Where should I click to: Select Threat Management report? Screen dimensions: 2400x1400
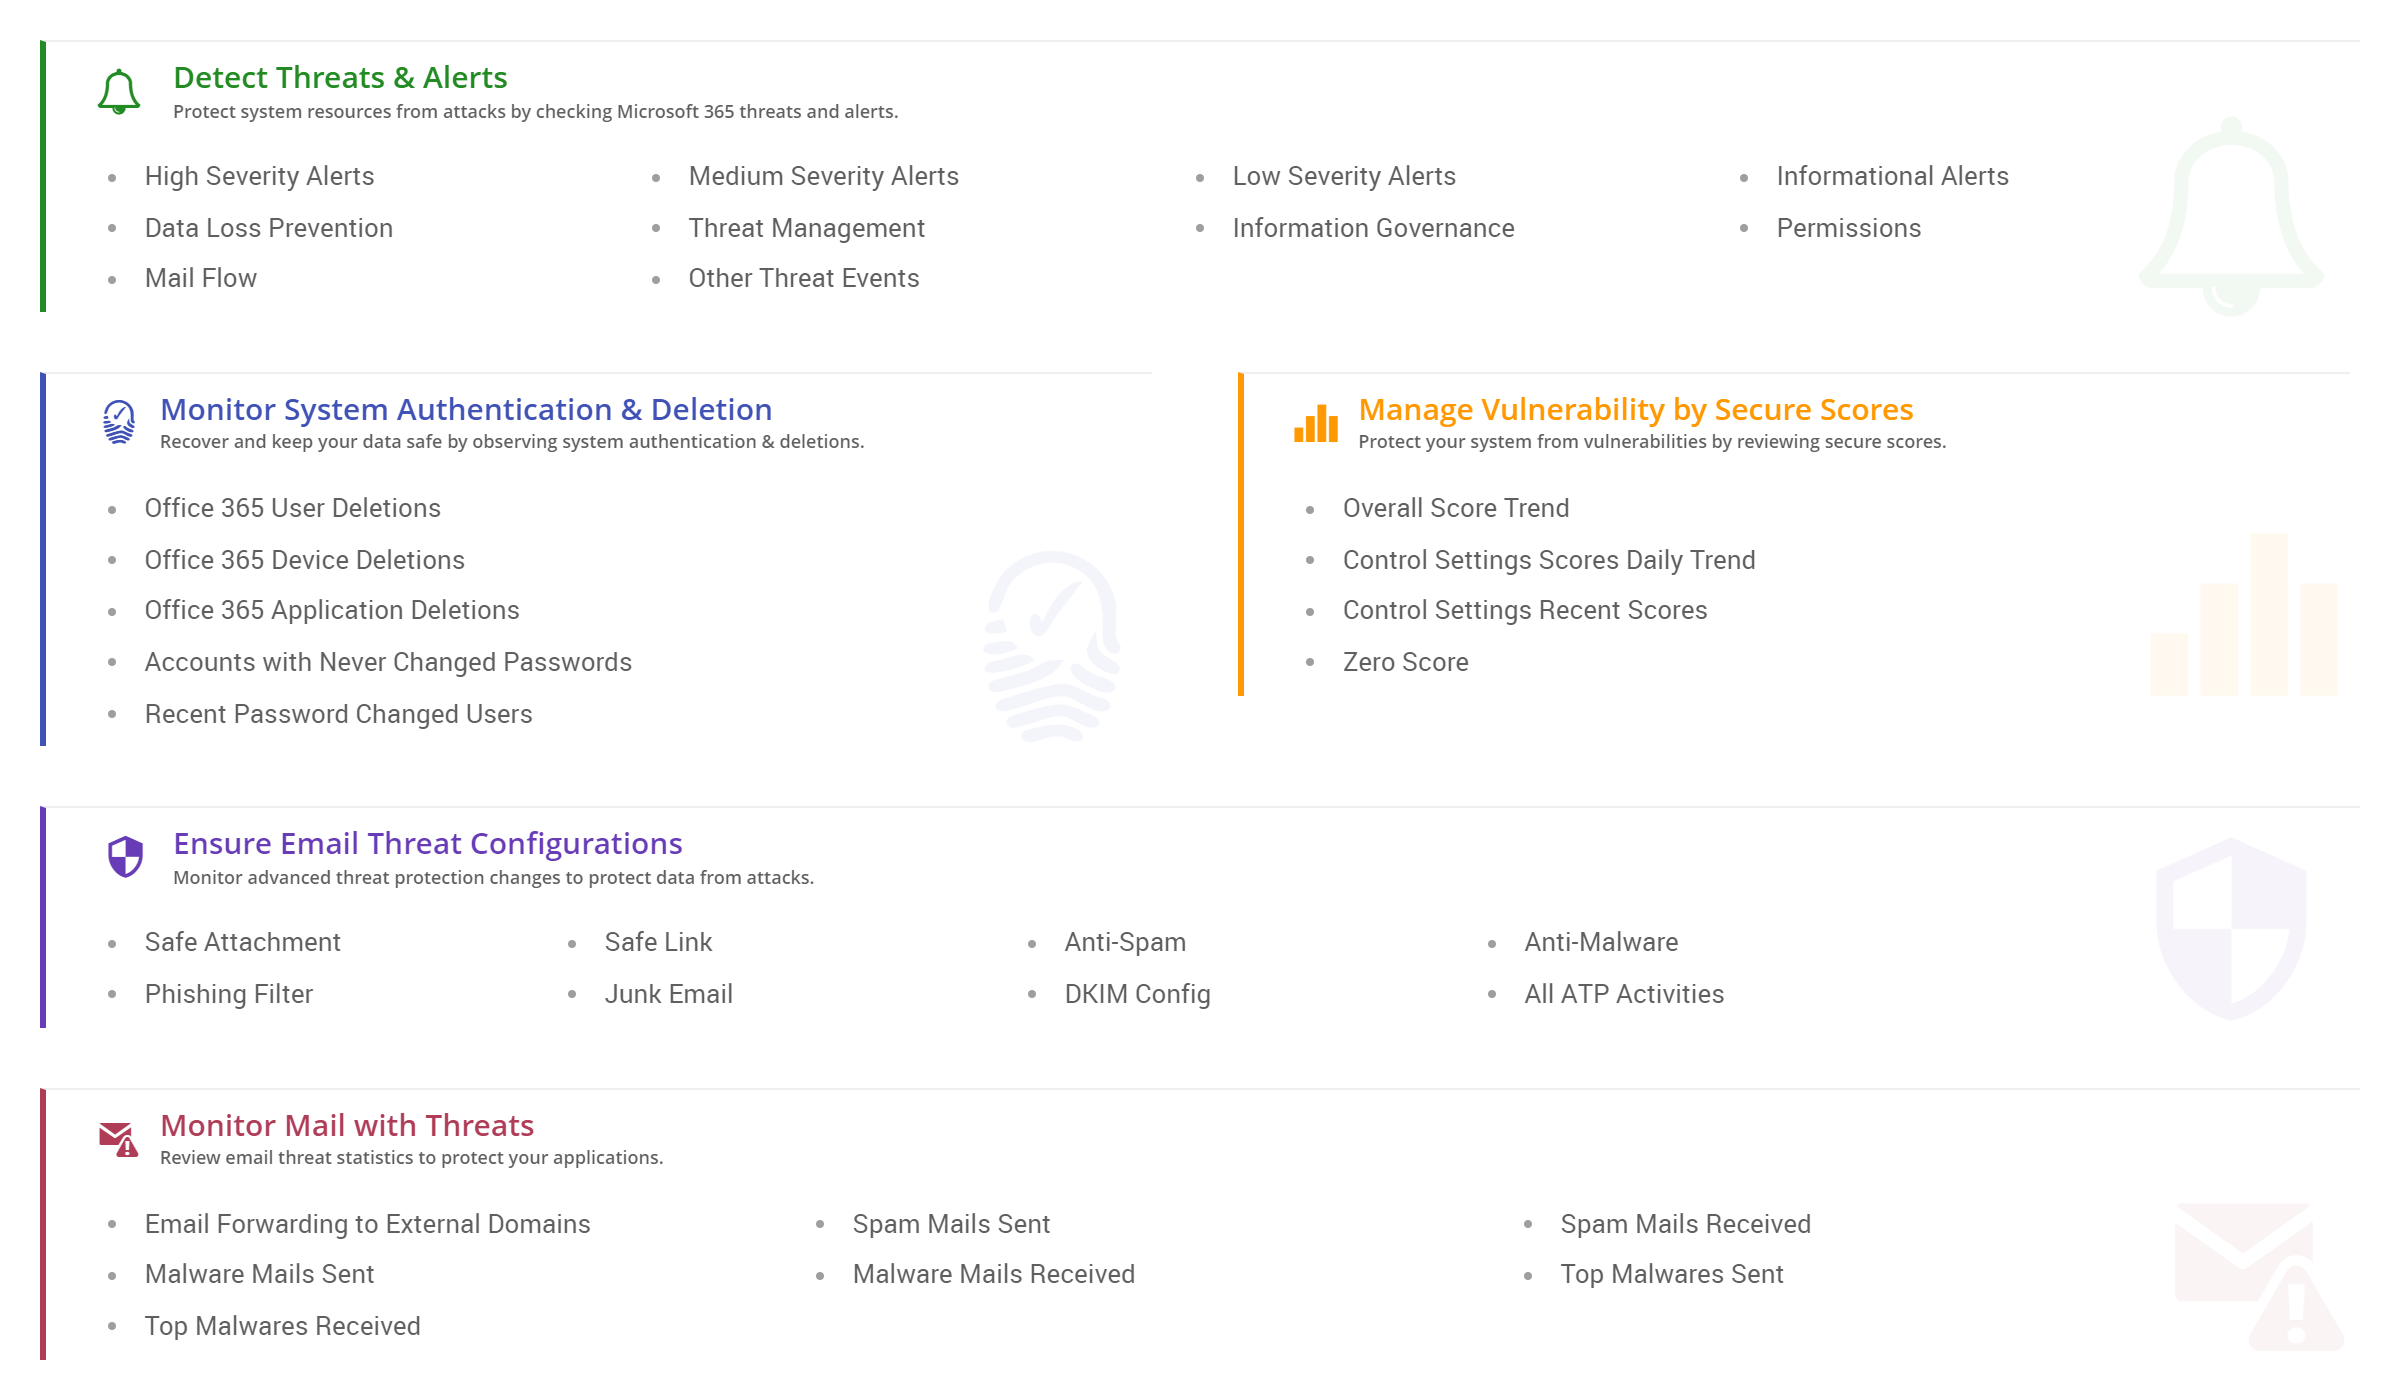click(x=806, y=228)
